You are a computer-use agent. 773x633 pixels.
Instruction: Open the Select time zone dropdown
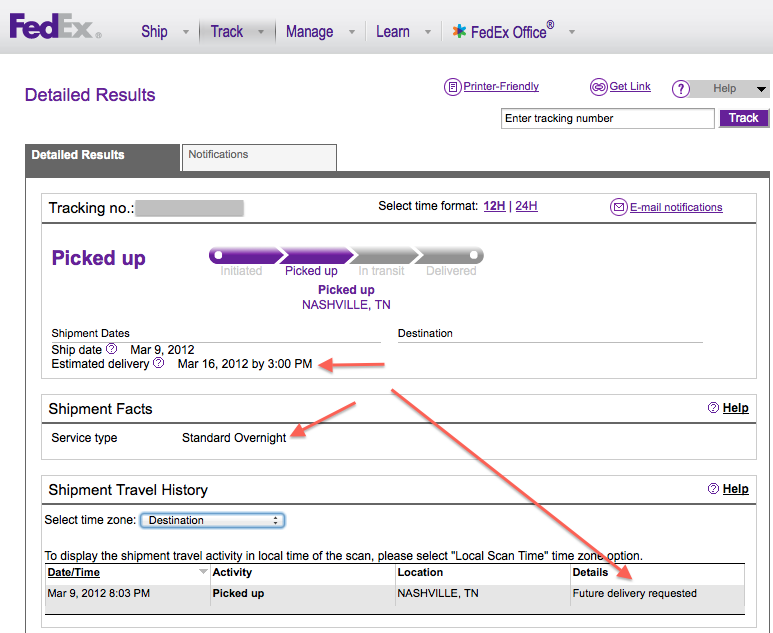[x=212, y=520]
